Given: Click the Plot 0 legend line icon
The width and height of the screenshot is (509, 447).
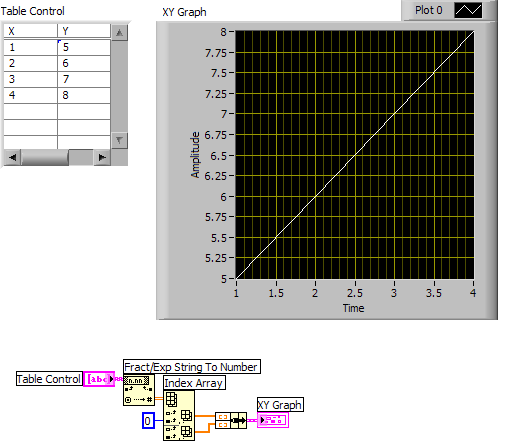Looking at the screenshot, I should coord(468,10).
